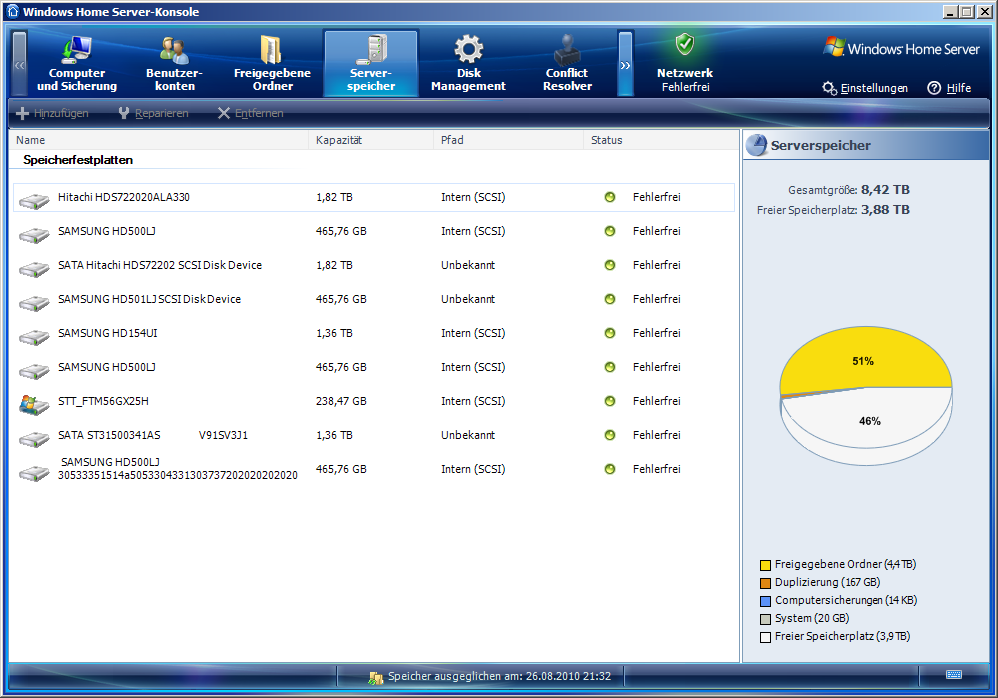Click the orange Duplizierung legend swatch
The image size is (998, 698).
tap(766, 583)
